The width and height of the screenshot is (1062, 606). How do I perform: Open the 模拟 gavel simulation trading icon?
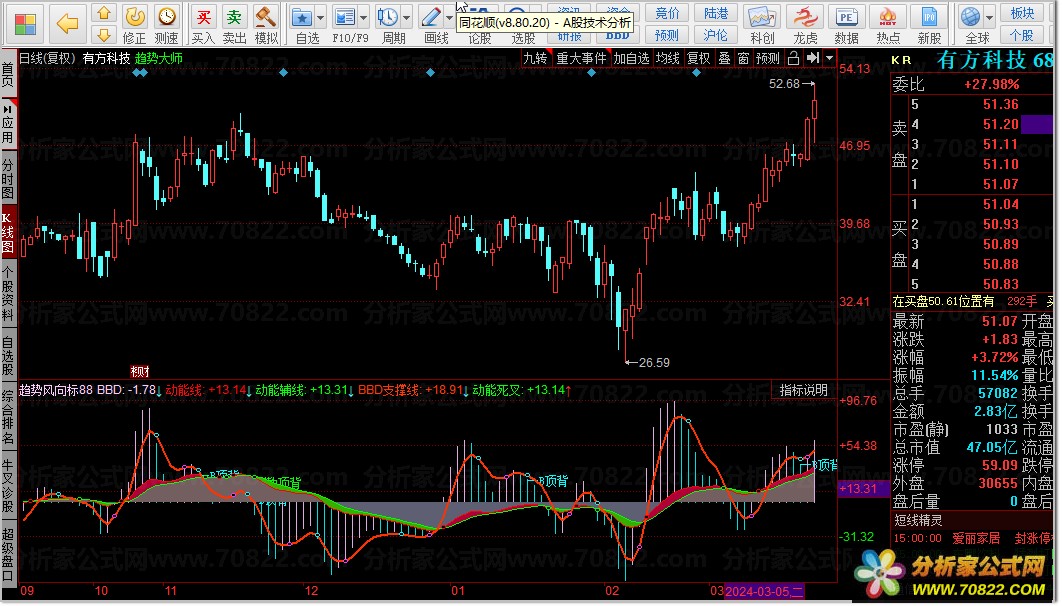pyautogui.click(x=266, y=17)
